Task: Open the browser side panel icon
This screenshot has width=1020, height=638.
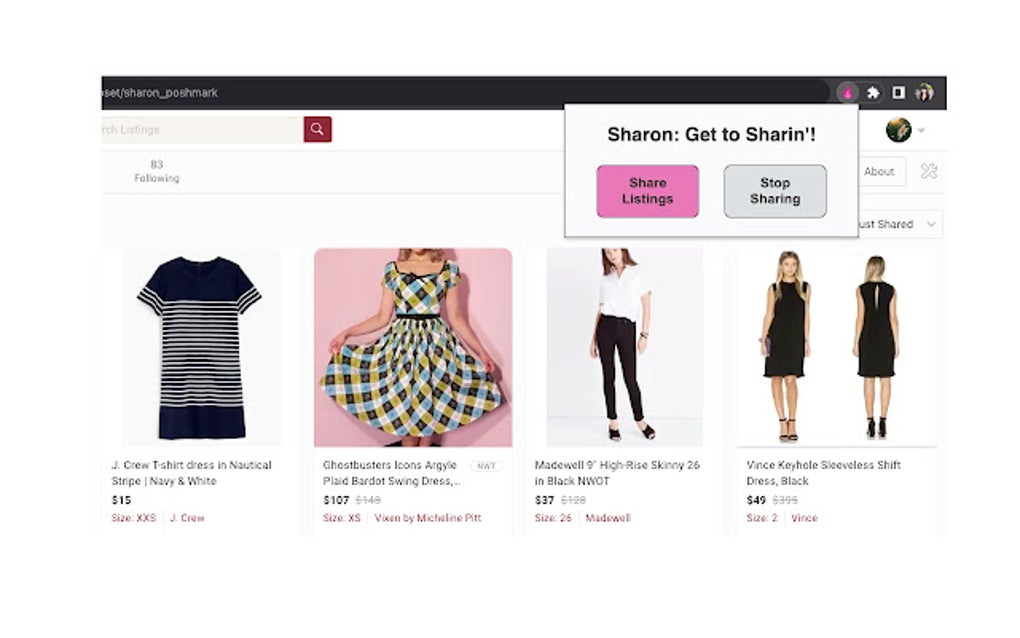Action: [900, 92]
